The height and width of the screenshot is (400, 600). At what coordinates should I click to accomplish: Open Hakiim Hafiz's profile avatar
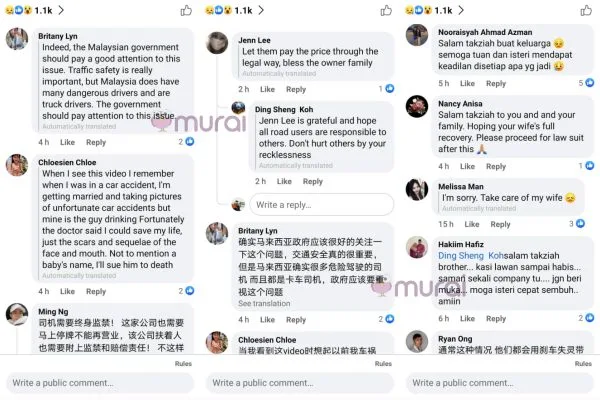pyautogui.click(x=417, y=247)
